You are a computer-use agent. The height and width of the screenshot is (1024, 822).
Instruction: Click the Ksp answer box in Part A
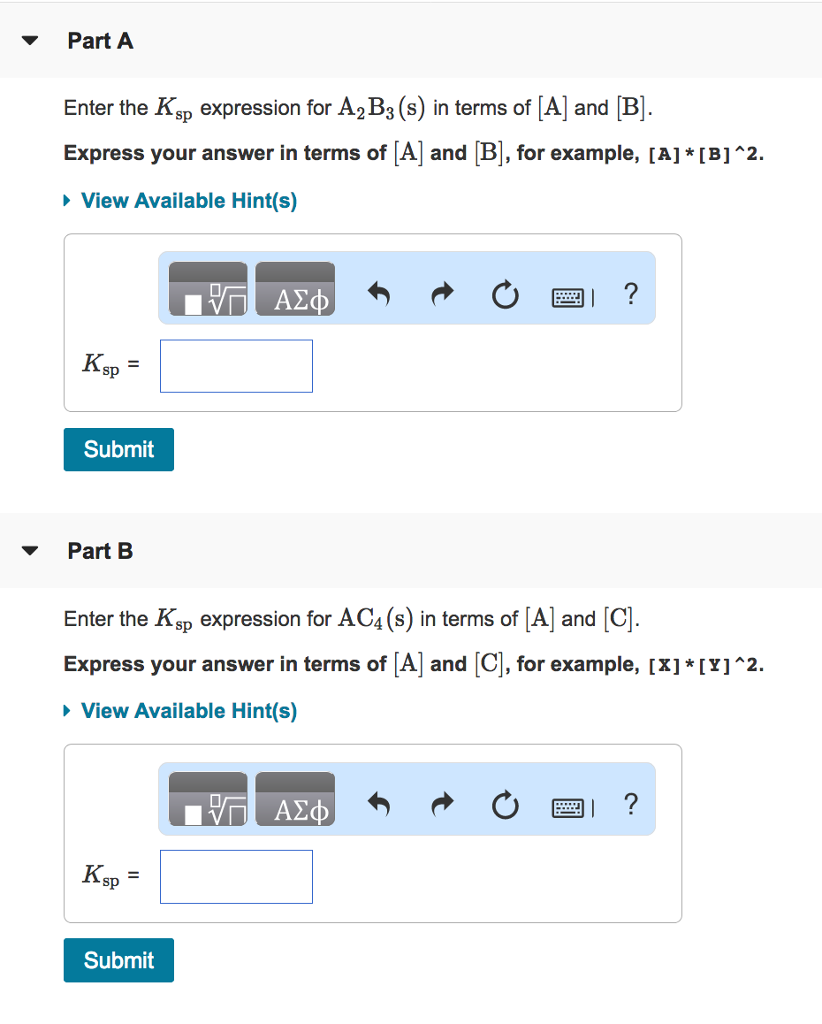pos(236,365)
